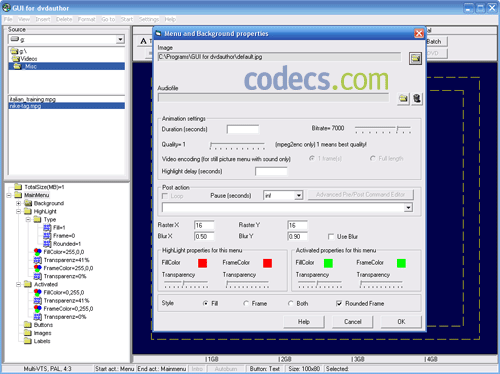The height and width of the screenshot is (374, 500).
Task: Click the Transparenz=41% icon under HighLight
Action: 38,260
